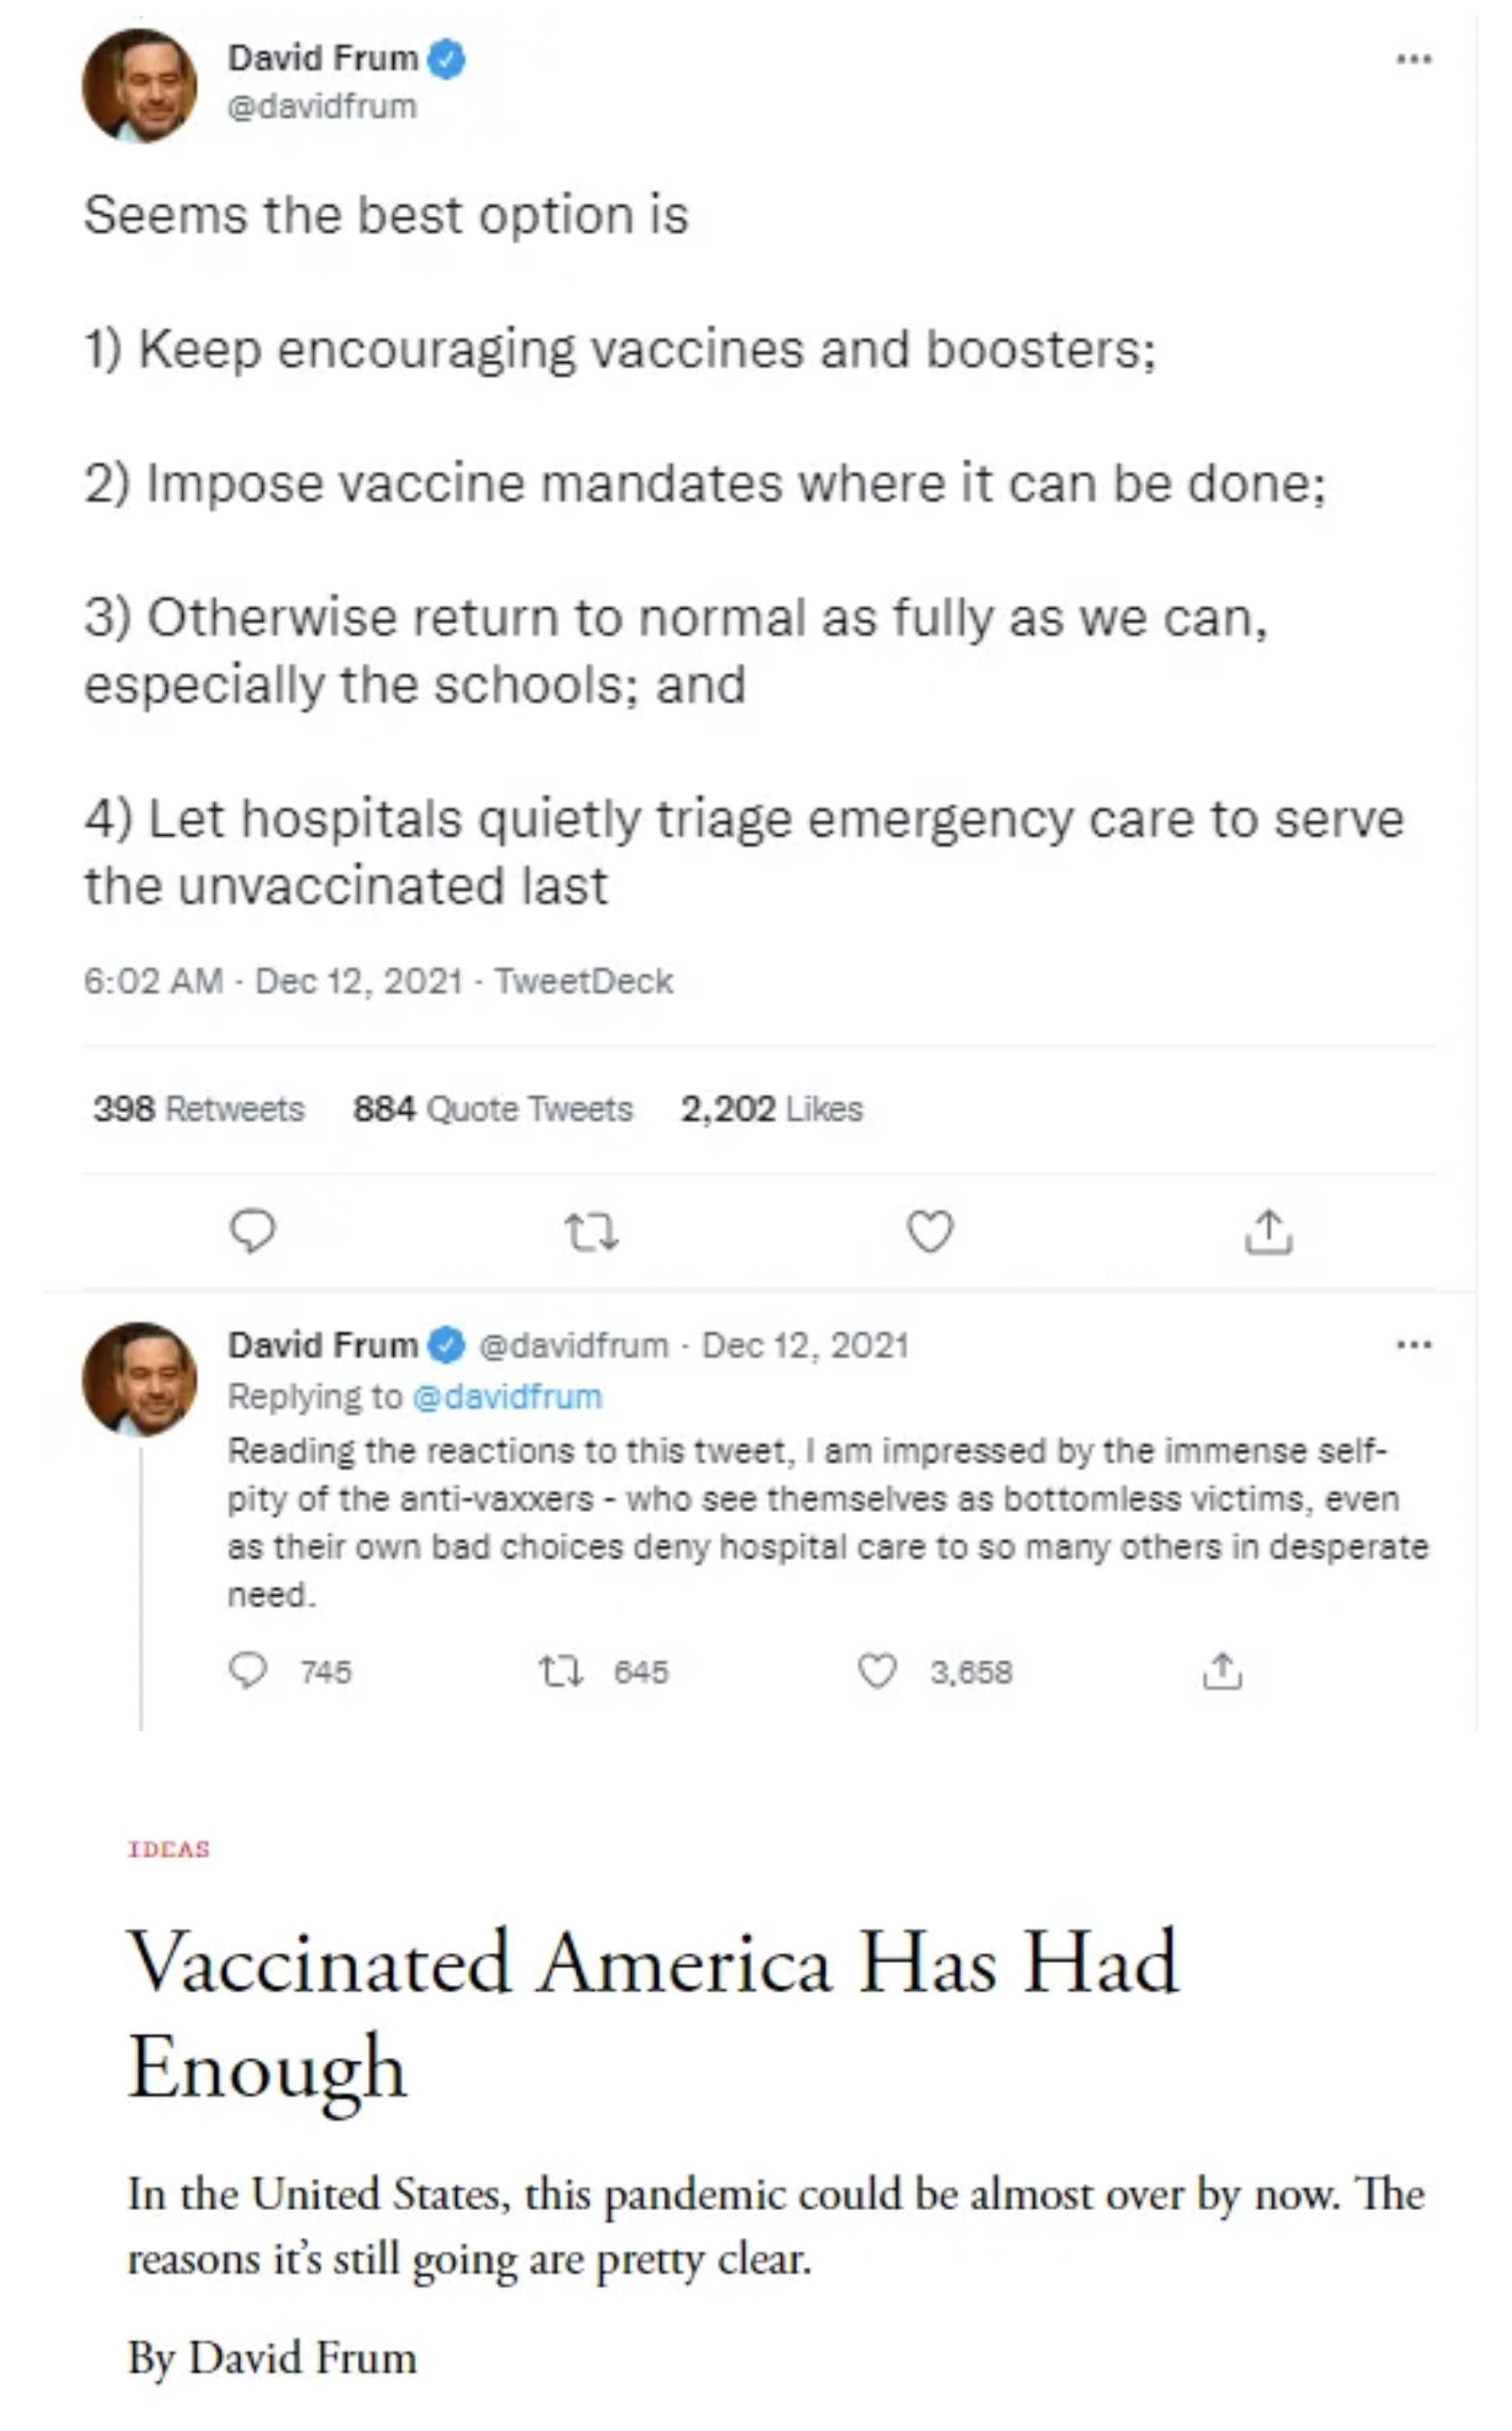1512x2431 pixels.
Task: Open the 2,202 Likes list
Action: click(771, 1109)
